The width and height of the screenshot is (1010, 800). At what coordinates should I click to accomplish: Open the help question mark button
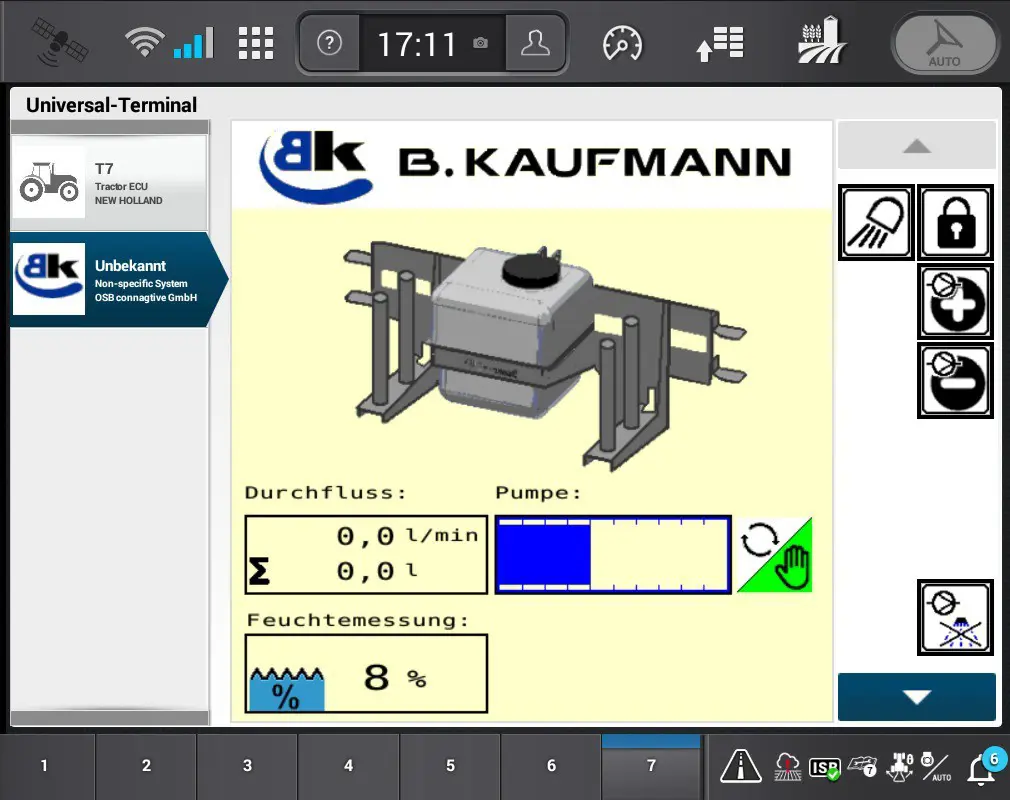click(x=329, y=43)
